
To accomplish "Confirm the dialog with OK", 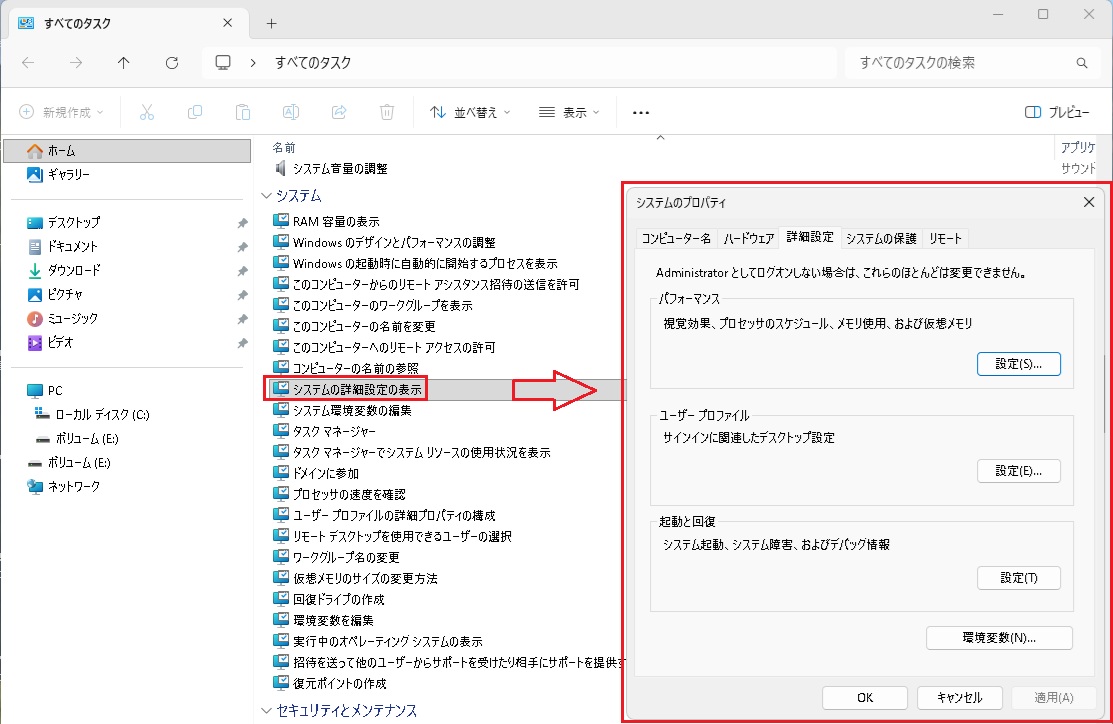I will (865, 698).
